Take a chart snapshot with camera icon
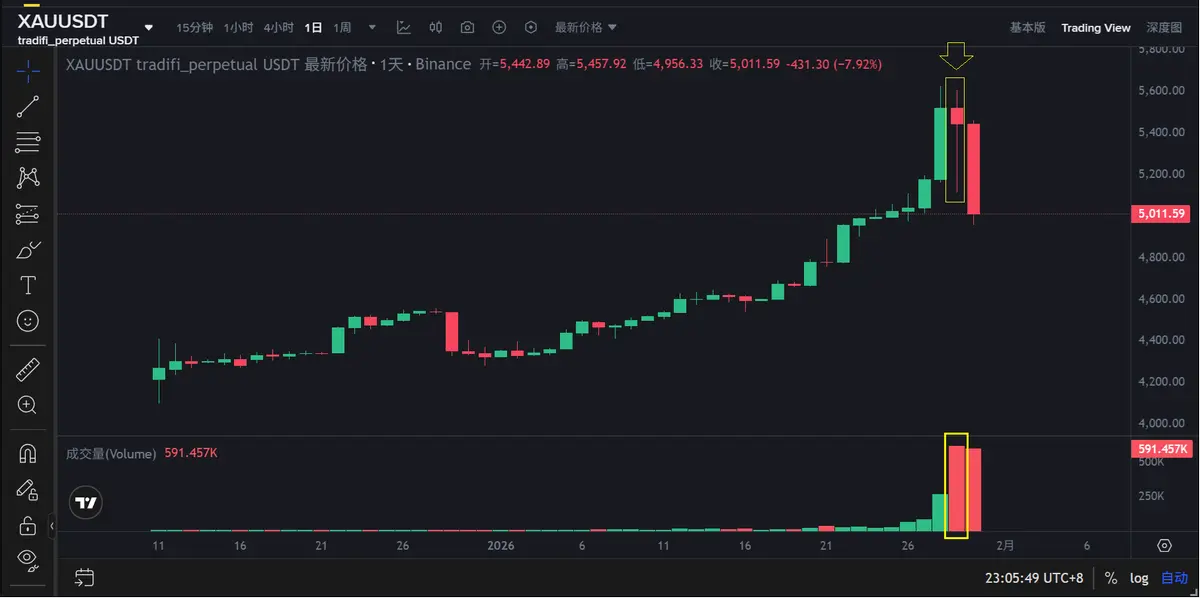Viewport: 1200px width, 598px height. click(467, 28)
